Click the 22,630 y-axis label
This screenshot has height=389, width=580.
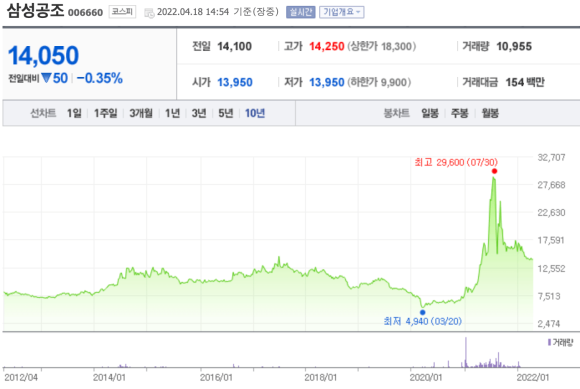(x=552, y=213)
